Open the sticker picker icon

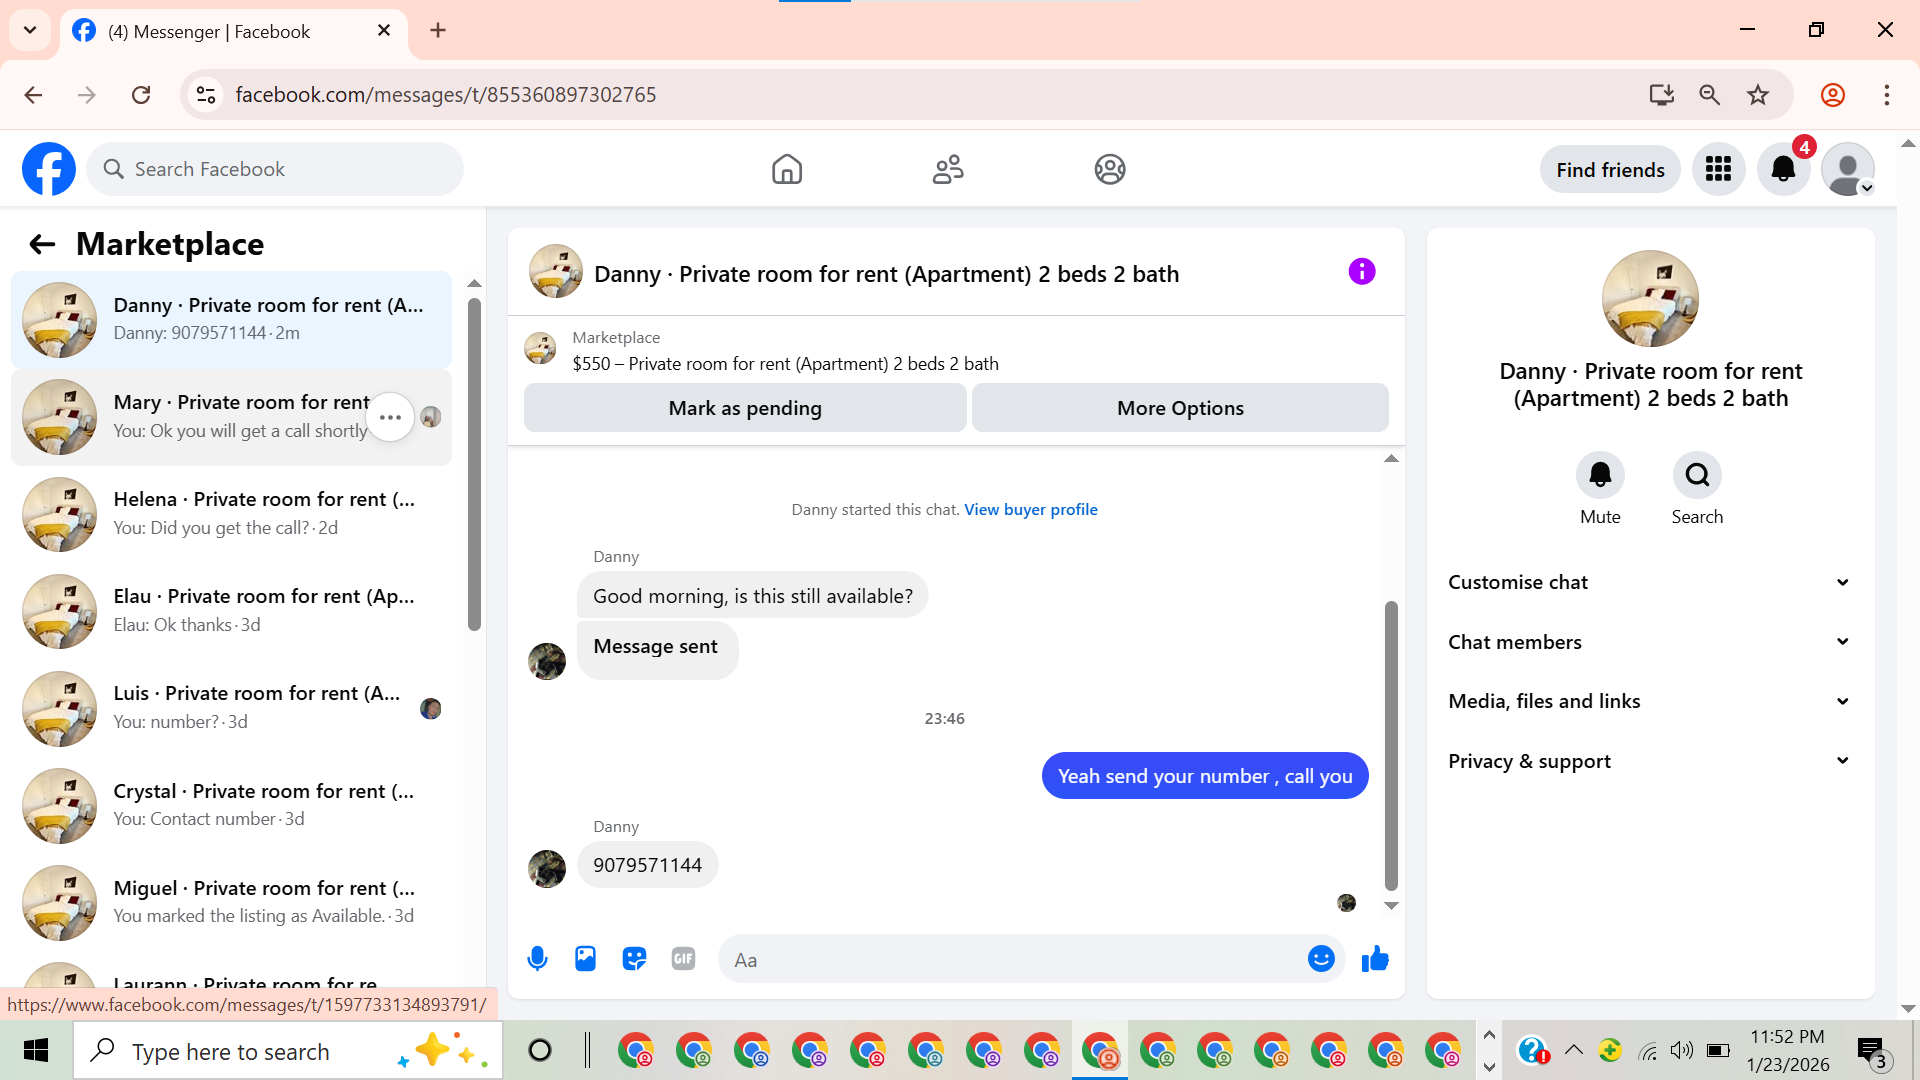coord(634,959)
